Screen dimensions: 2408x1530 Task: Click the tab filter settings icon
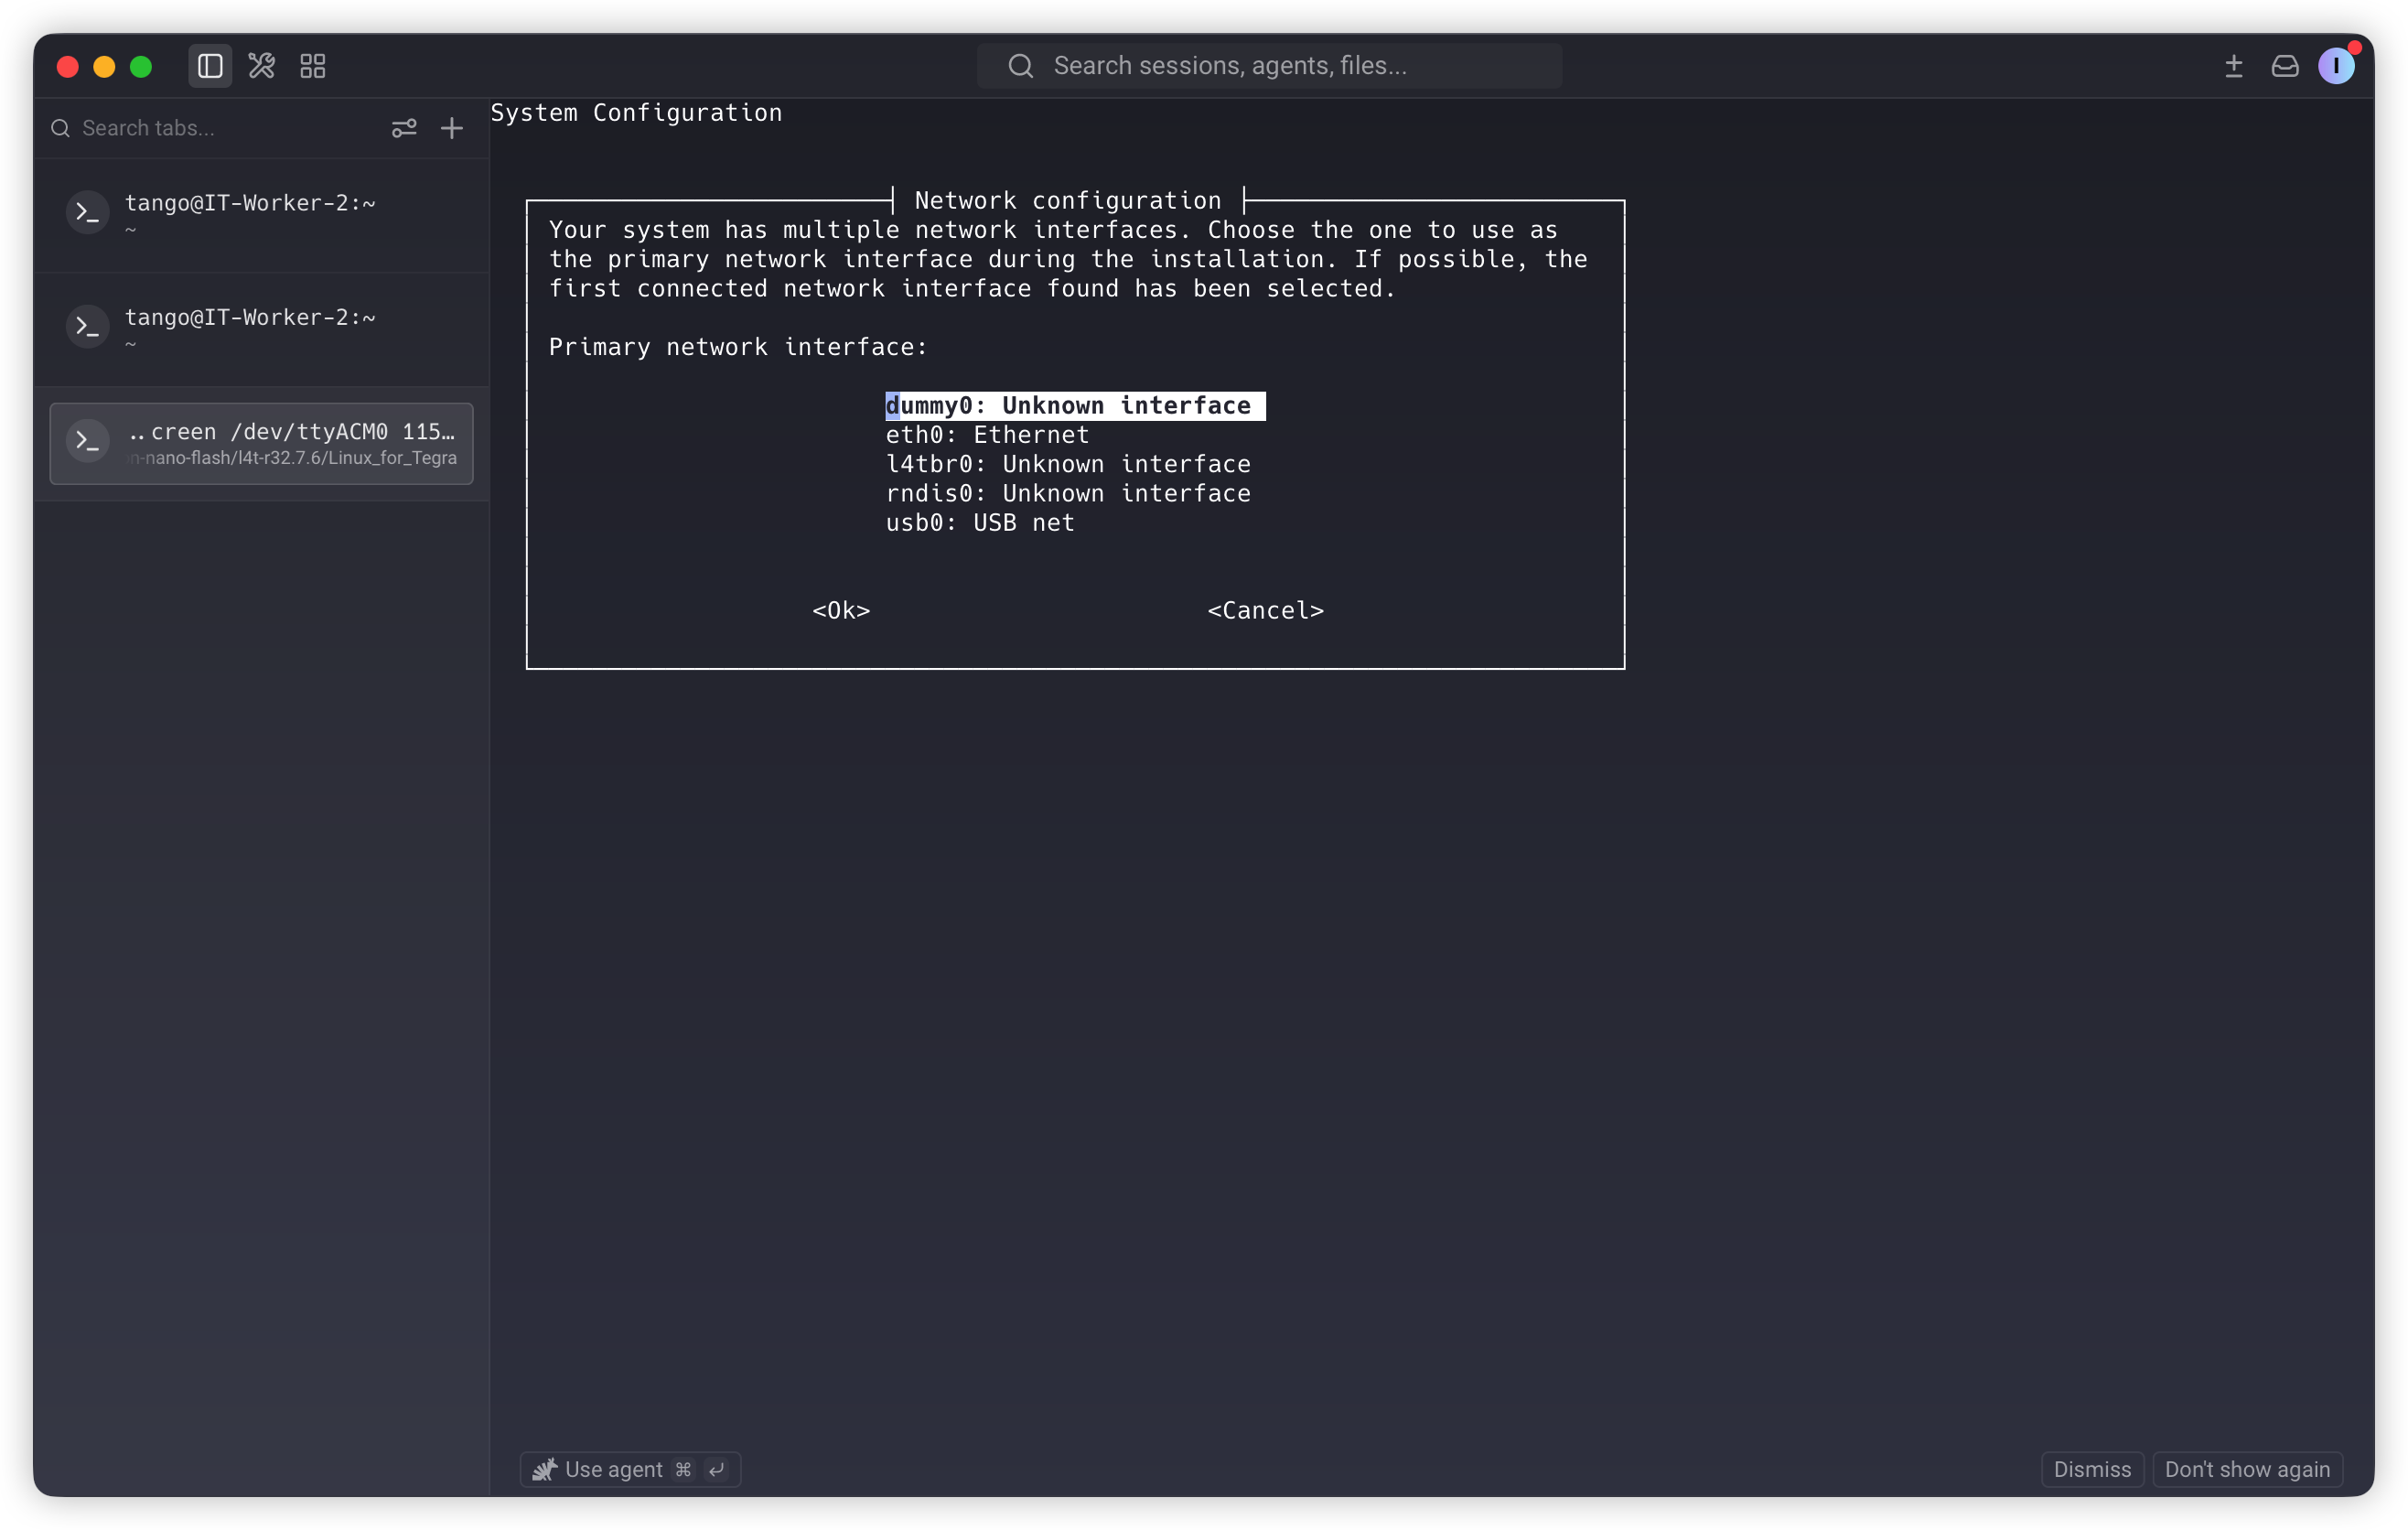(404, 128)
